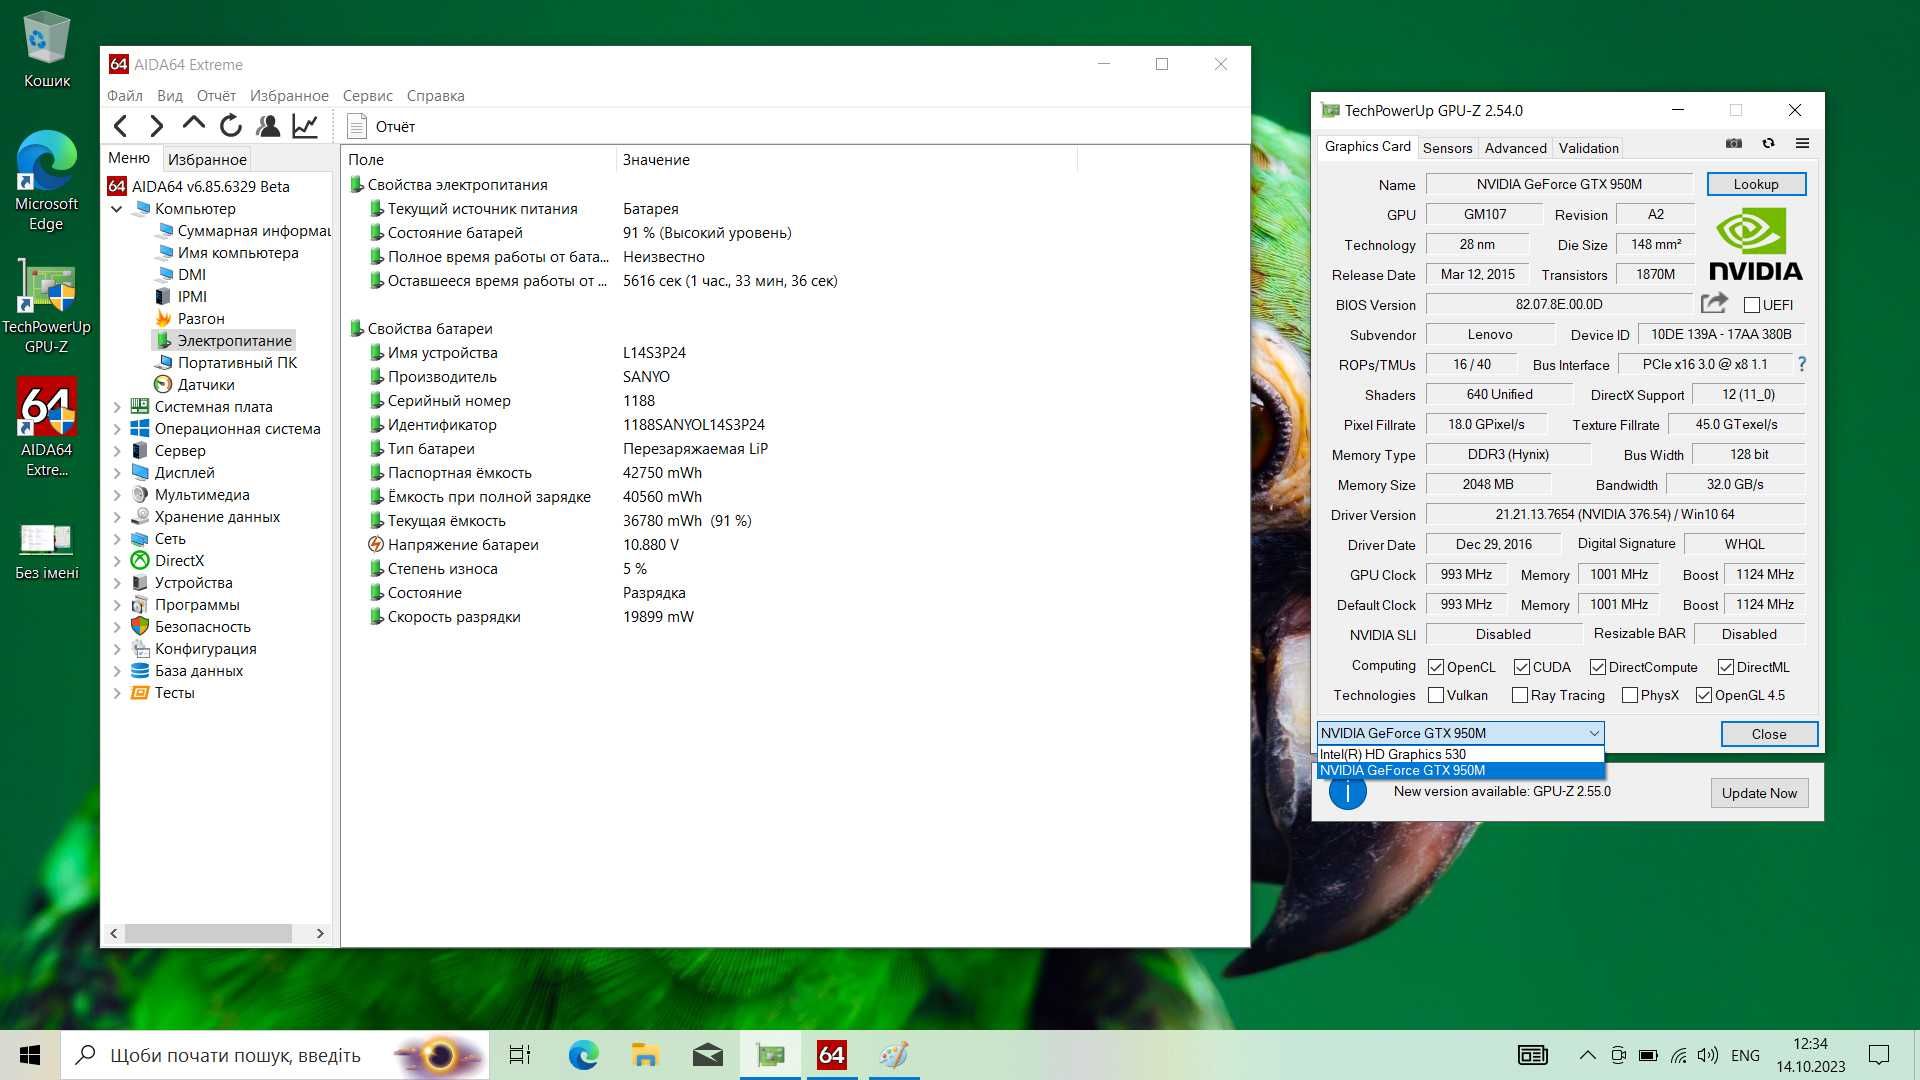1920x1080 pixels.
Task: Toggle the OpenGL 4.5 checkbox
Action: (x=1704, y=695)
